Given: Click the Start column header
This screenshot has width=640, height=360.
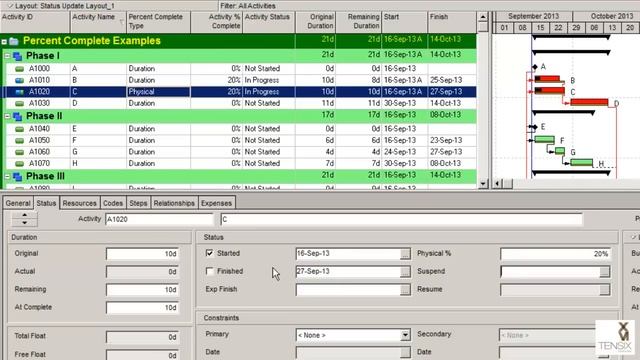Looking at the screenshot, I should [404, 22].
